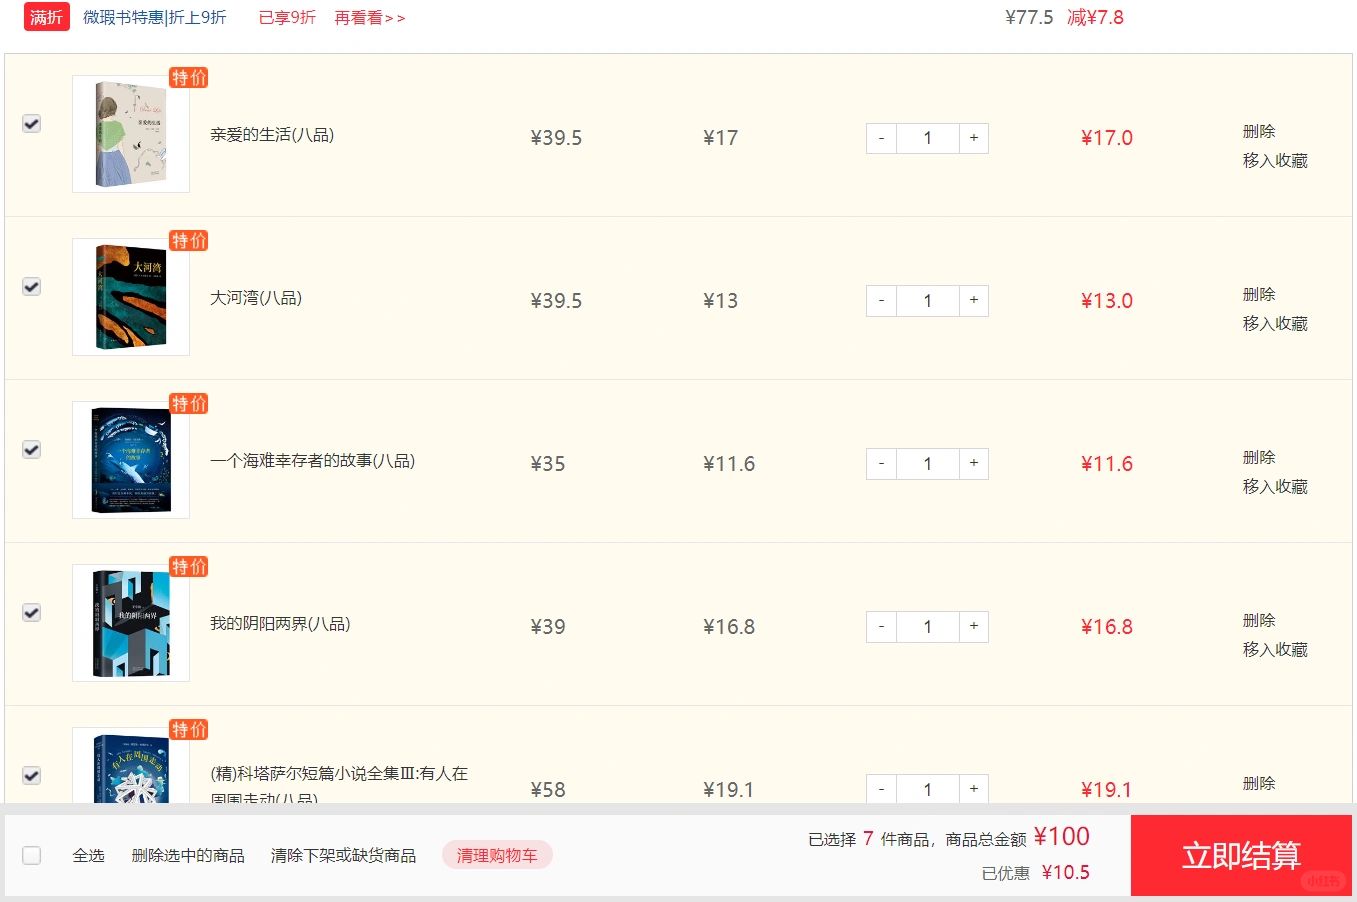Screen dimensions: 1357x902
Task: Delete 亲爱的生活 from cart
Action: click(1259, 131)
